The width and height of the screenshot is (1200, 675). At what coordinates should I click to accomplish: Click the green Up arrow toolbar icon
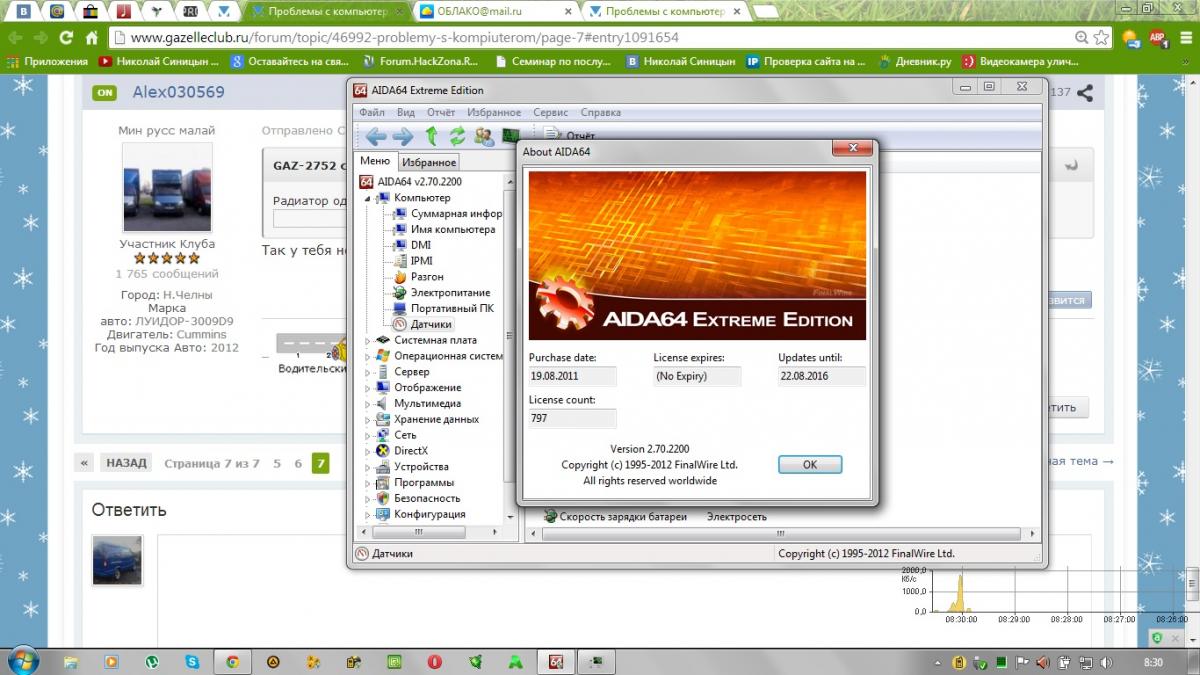pos(431,136)
